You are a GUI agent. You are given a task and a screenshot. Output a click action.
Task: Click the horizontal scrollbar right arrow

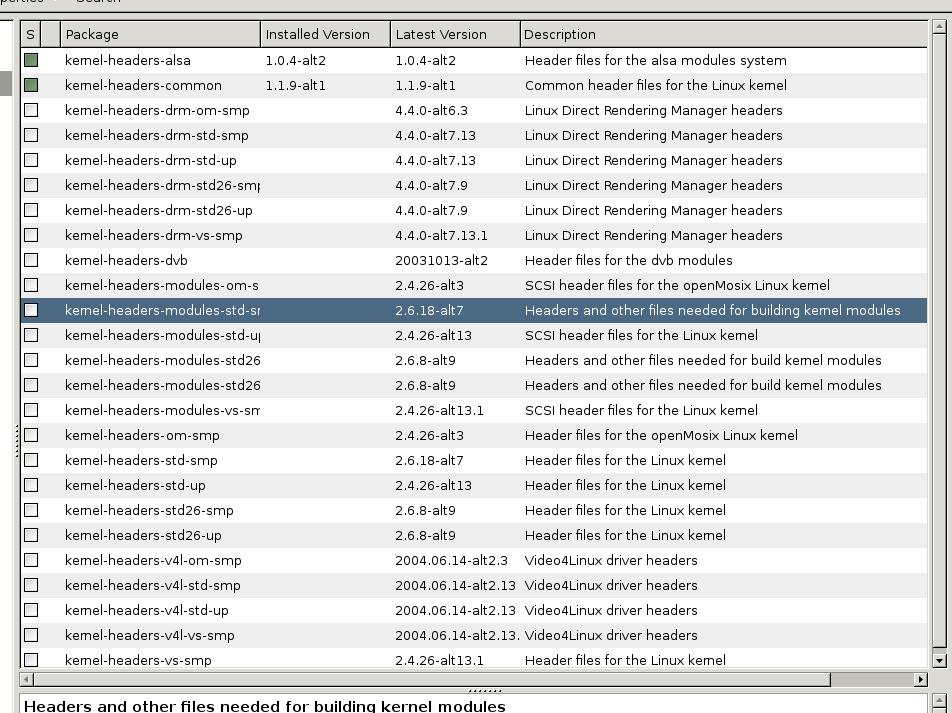920,679
